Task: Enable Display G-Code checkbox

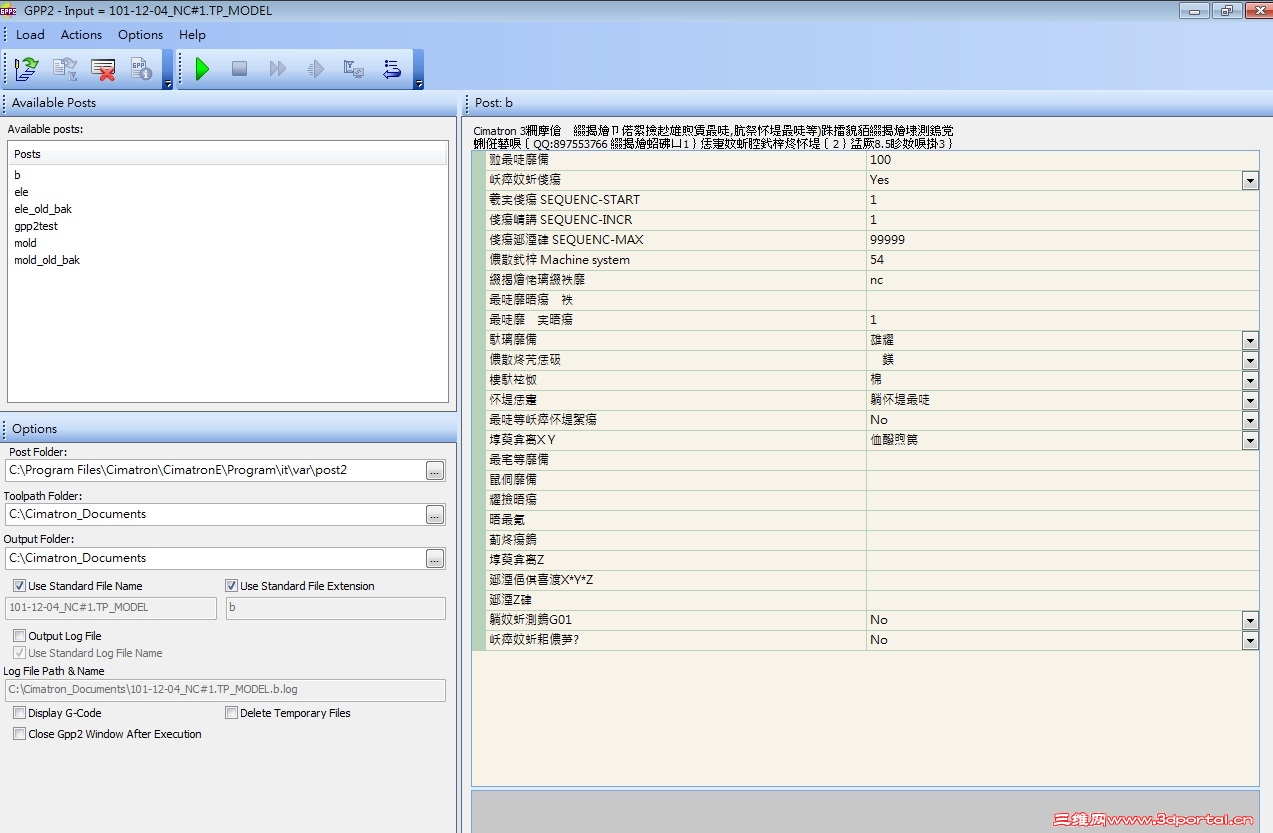Action: (19, 713)
